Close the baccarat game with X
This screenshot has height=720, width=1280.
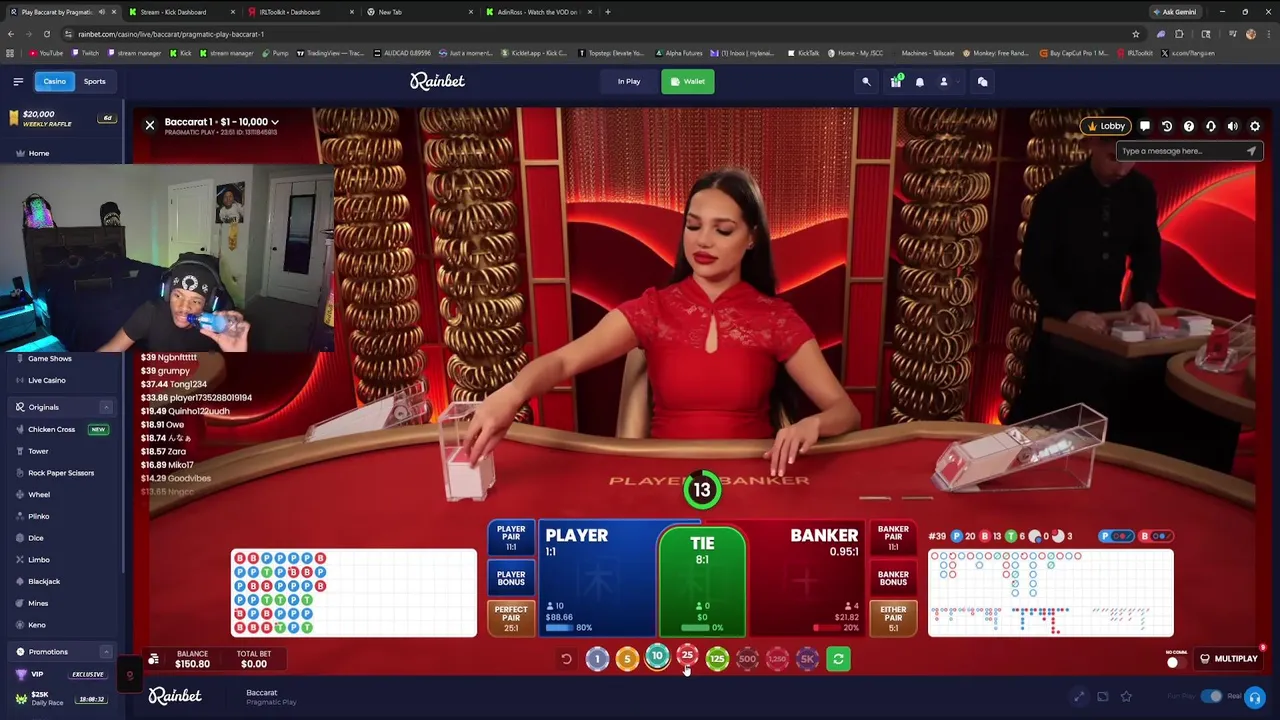(x=150, y=125)
